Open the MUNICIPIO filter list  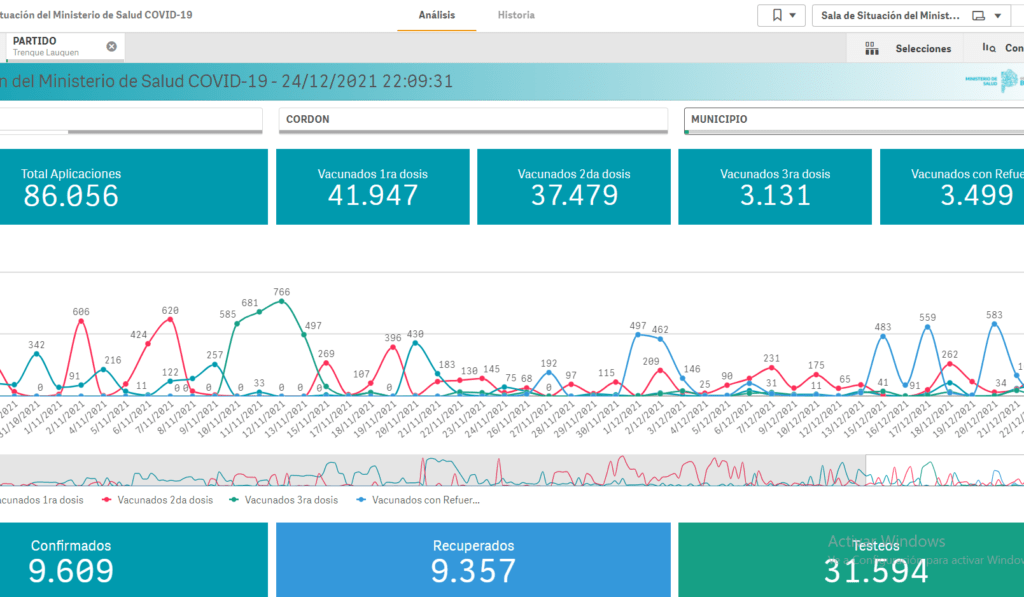[852, 119]
